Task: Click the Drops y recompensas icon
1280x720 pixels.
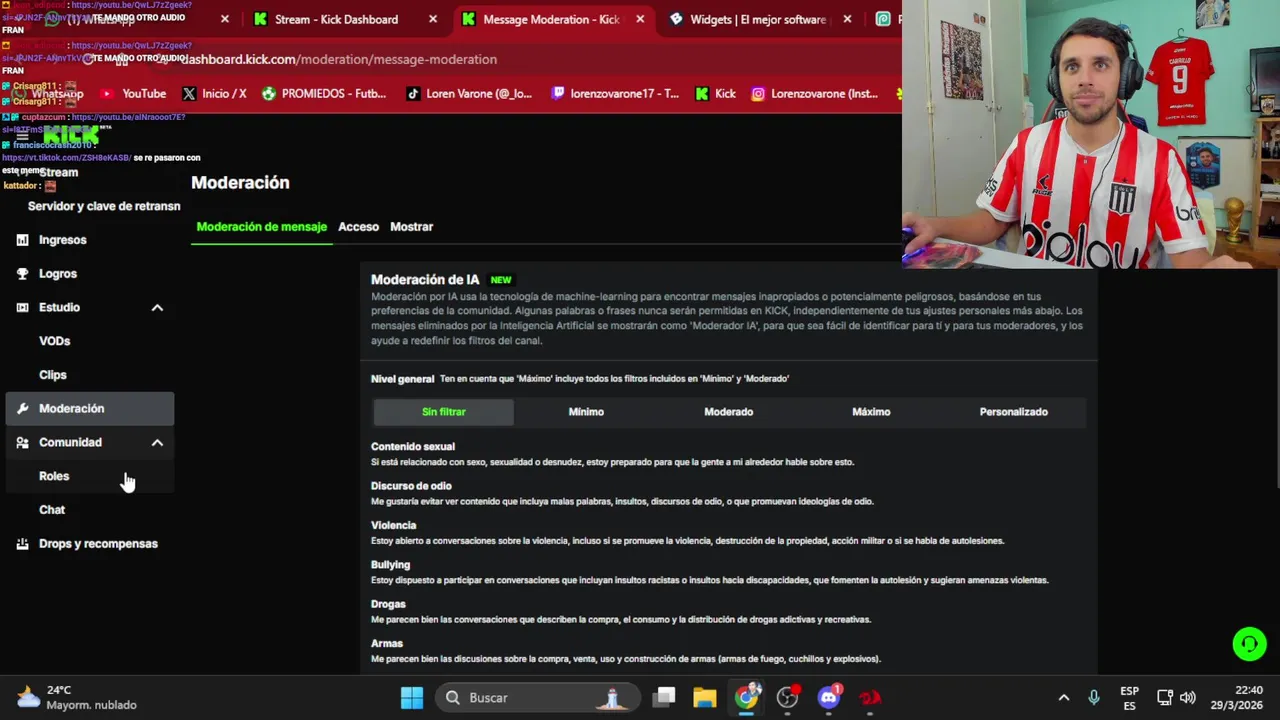Action: (22, 544)
